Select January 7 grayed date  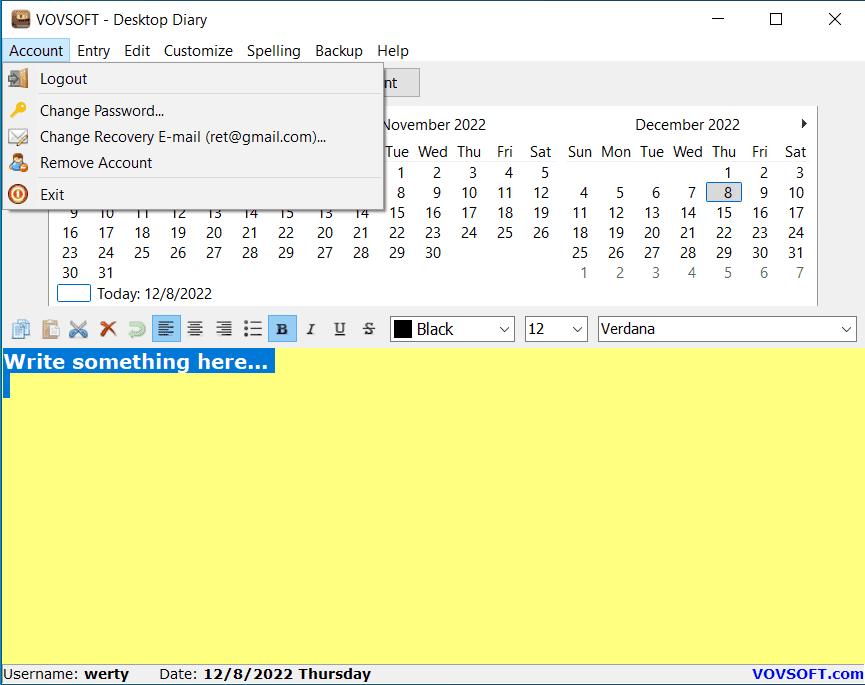click(799, 272)
